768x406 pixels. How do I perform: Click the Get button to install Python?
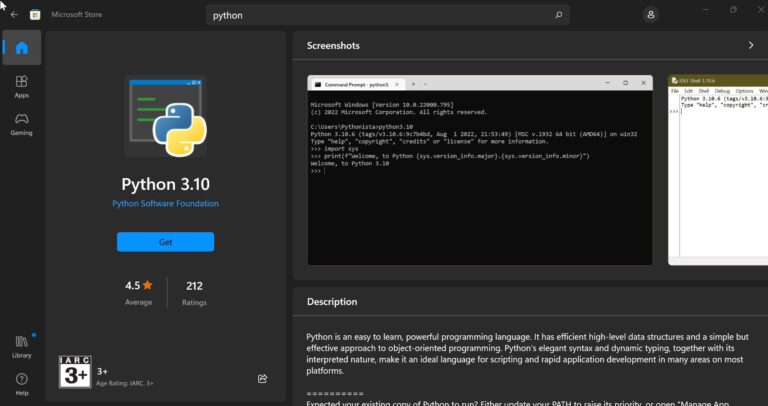(166, 242)
